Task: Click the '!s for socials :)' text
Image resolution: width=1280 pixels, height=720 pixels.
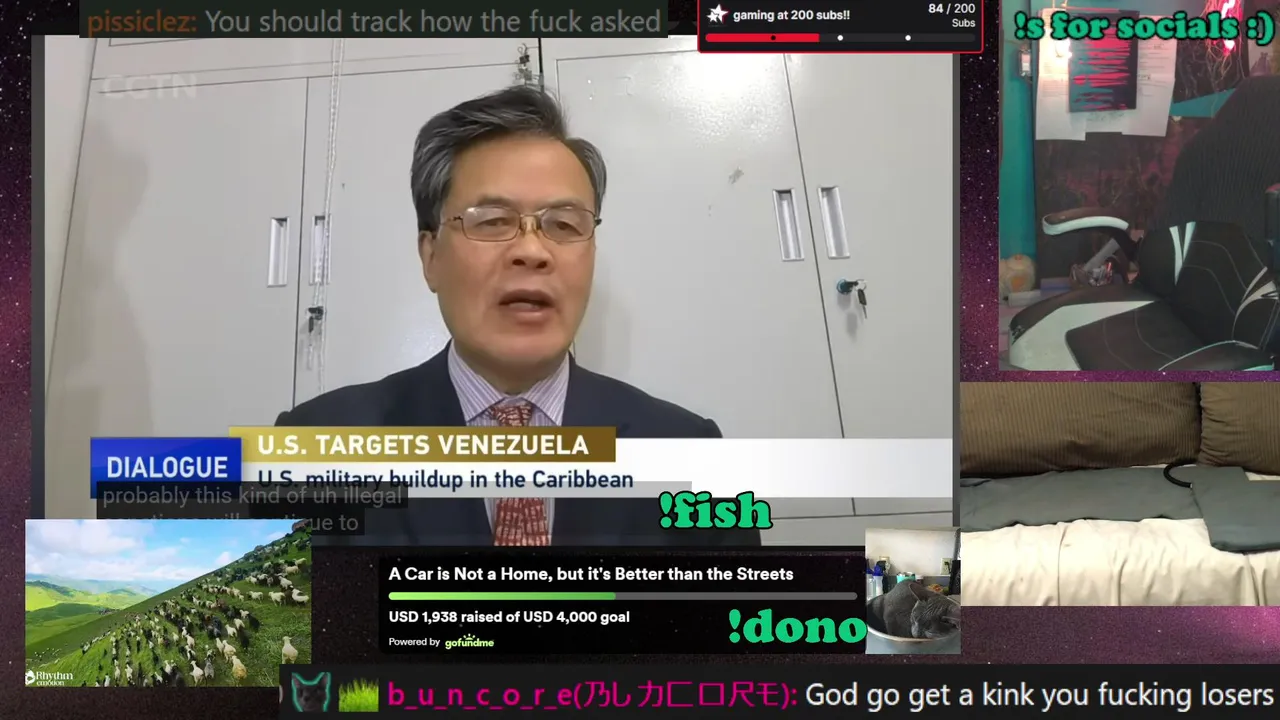Action: [x=1143, y=27]
